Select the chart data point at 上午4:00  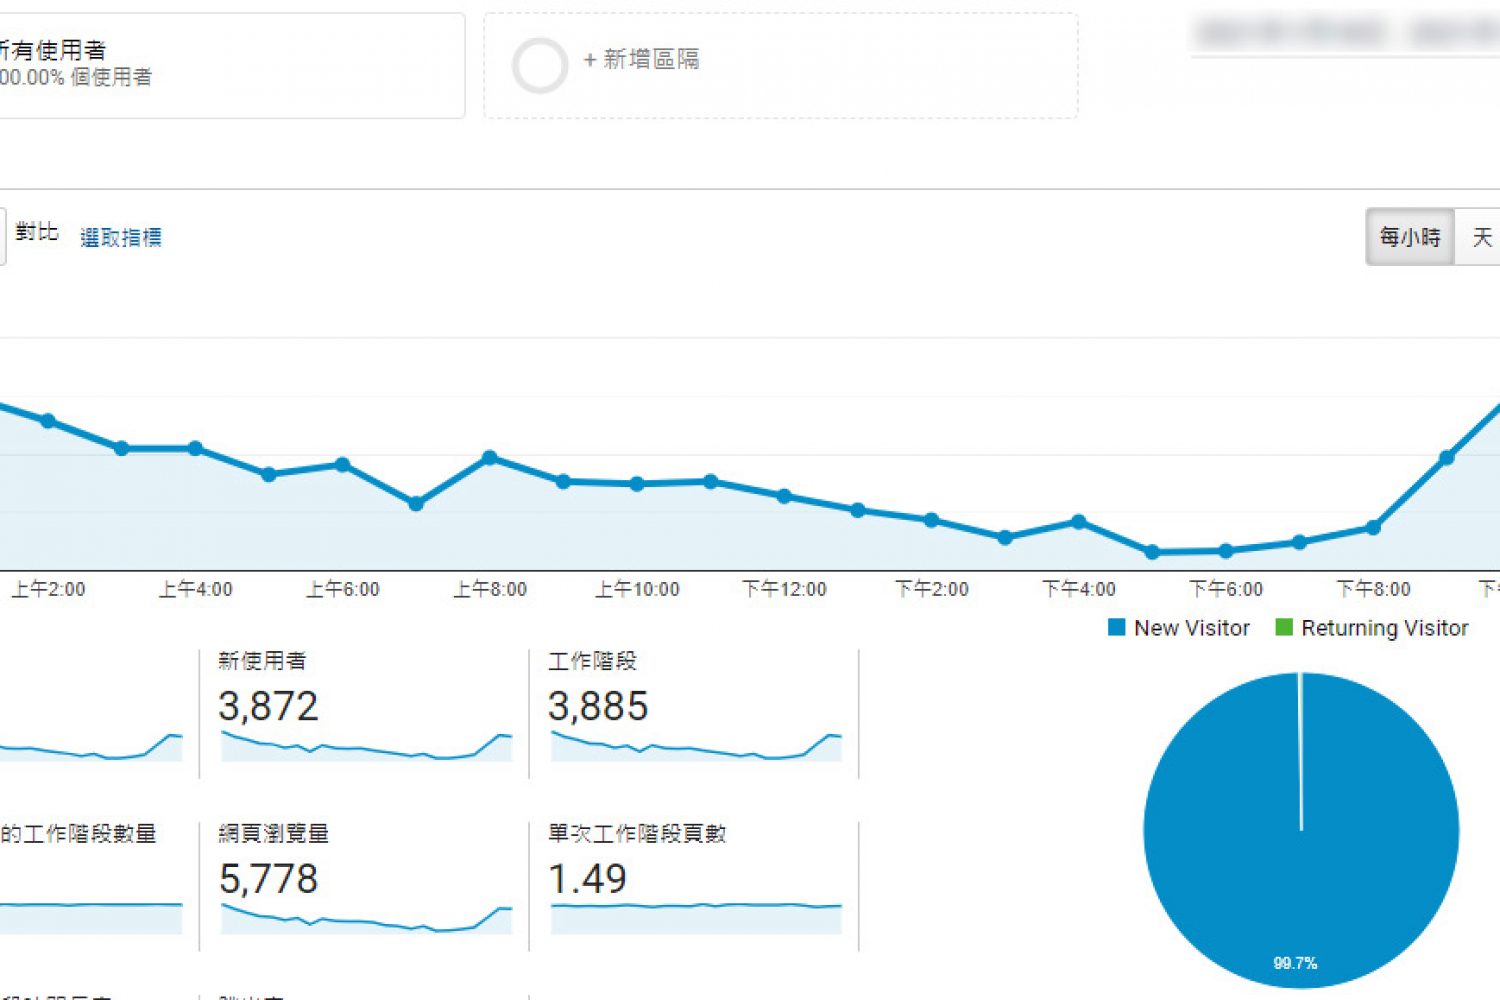[x=195, y=448]
